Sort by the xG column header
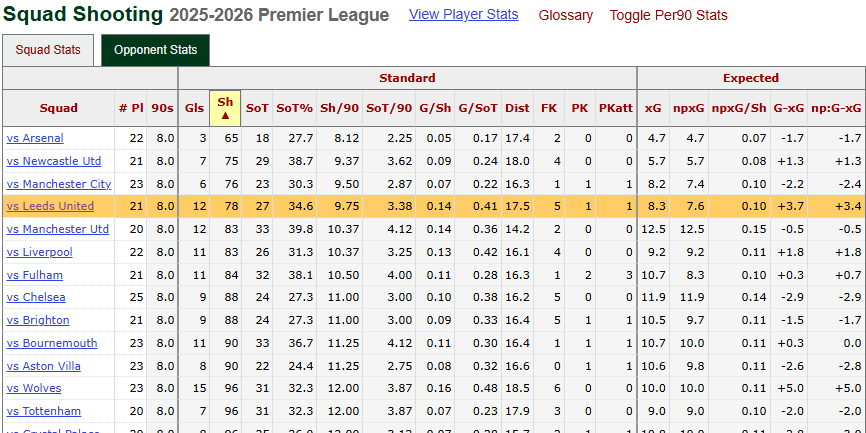This screenshot has width=866, height=433. pos(652,108)
